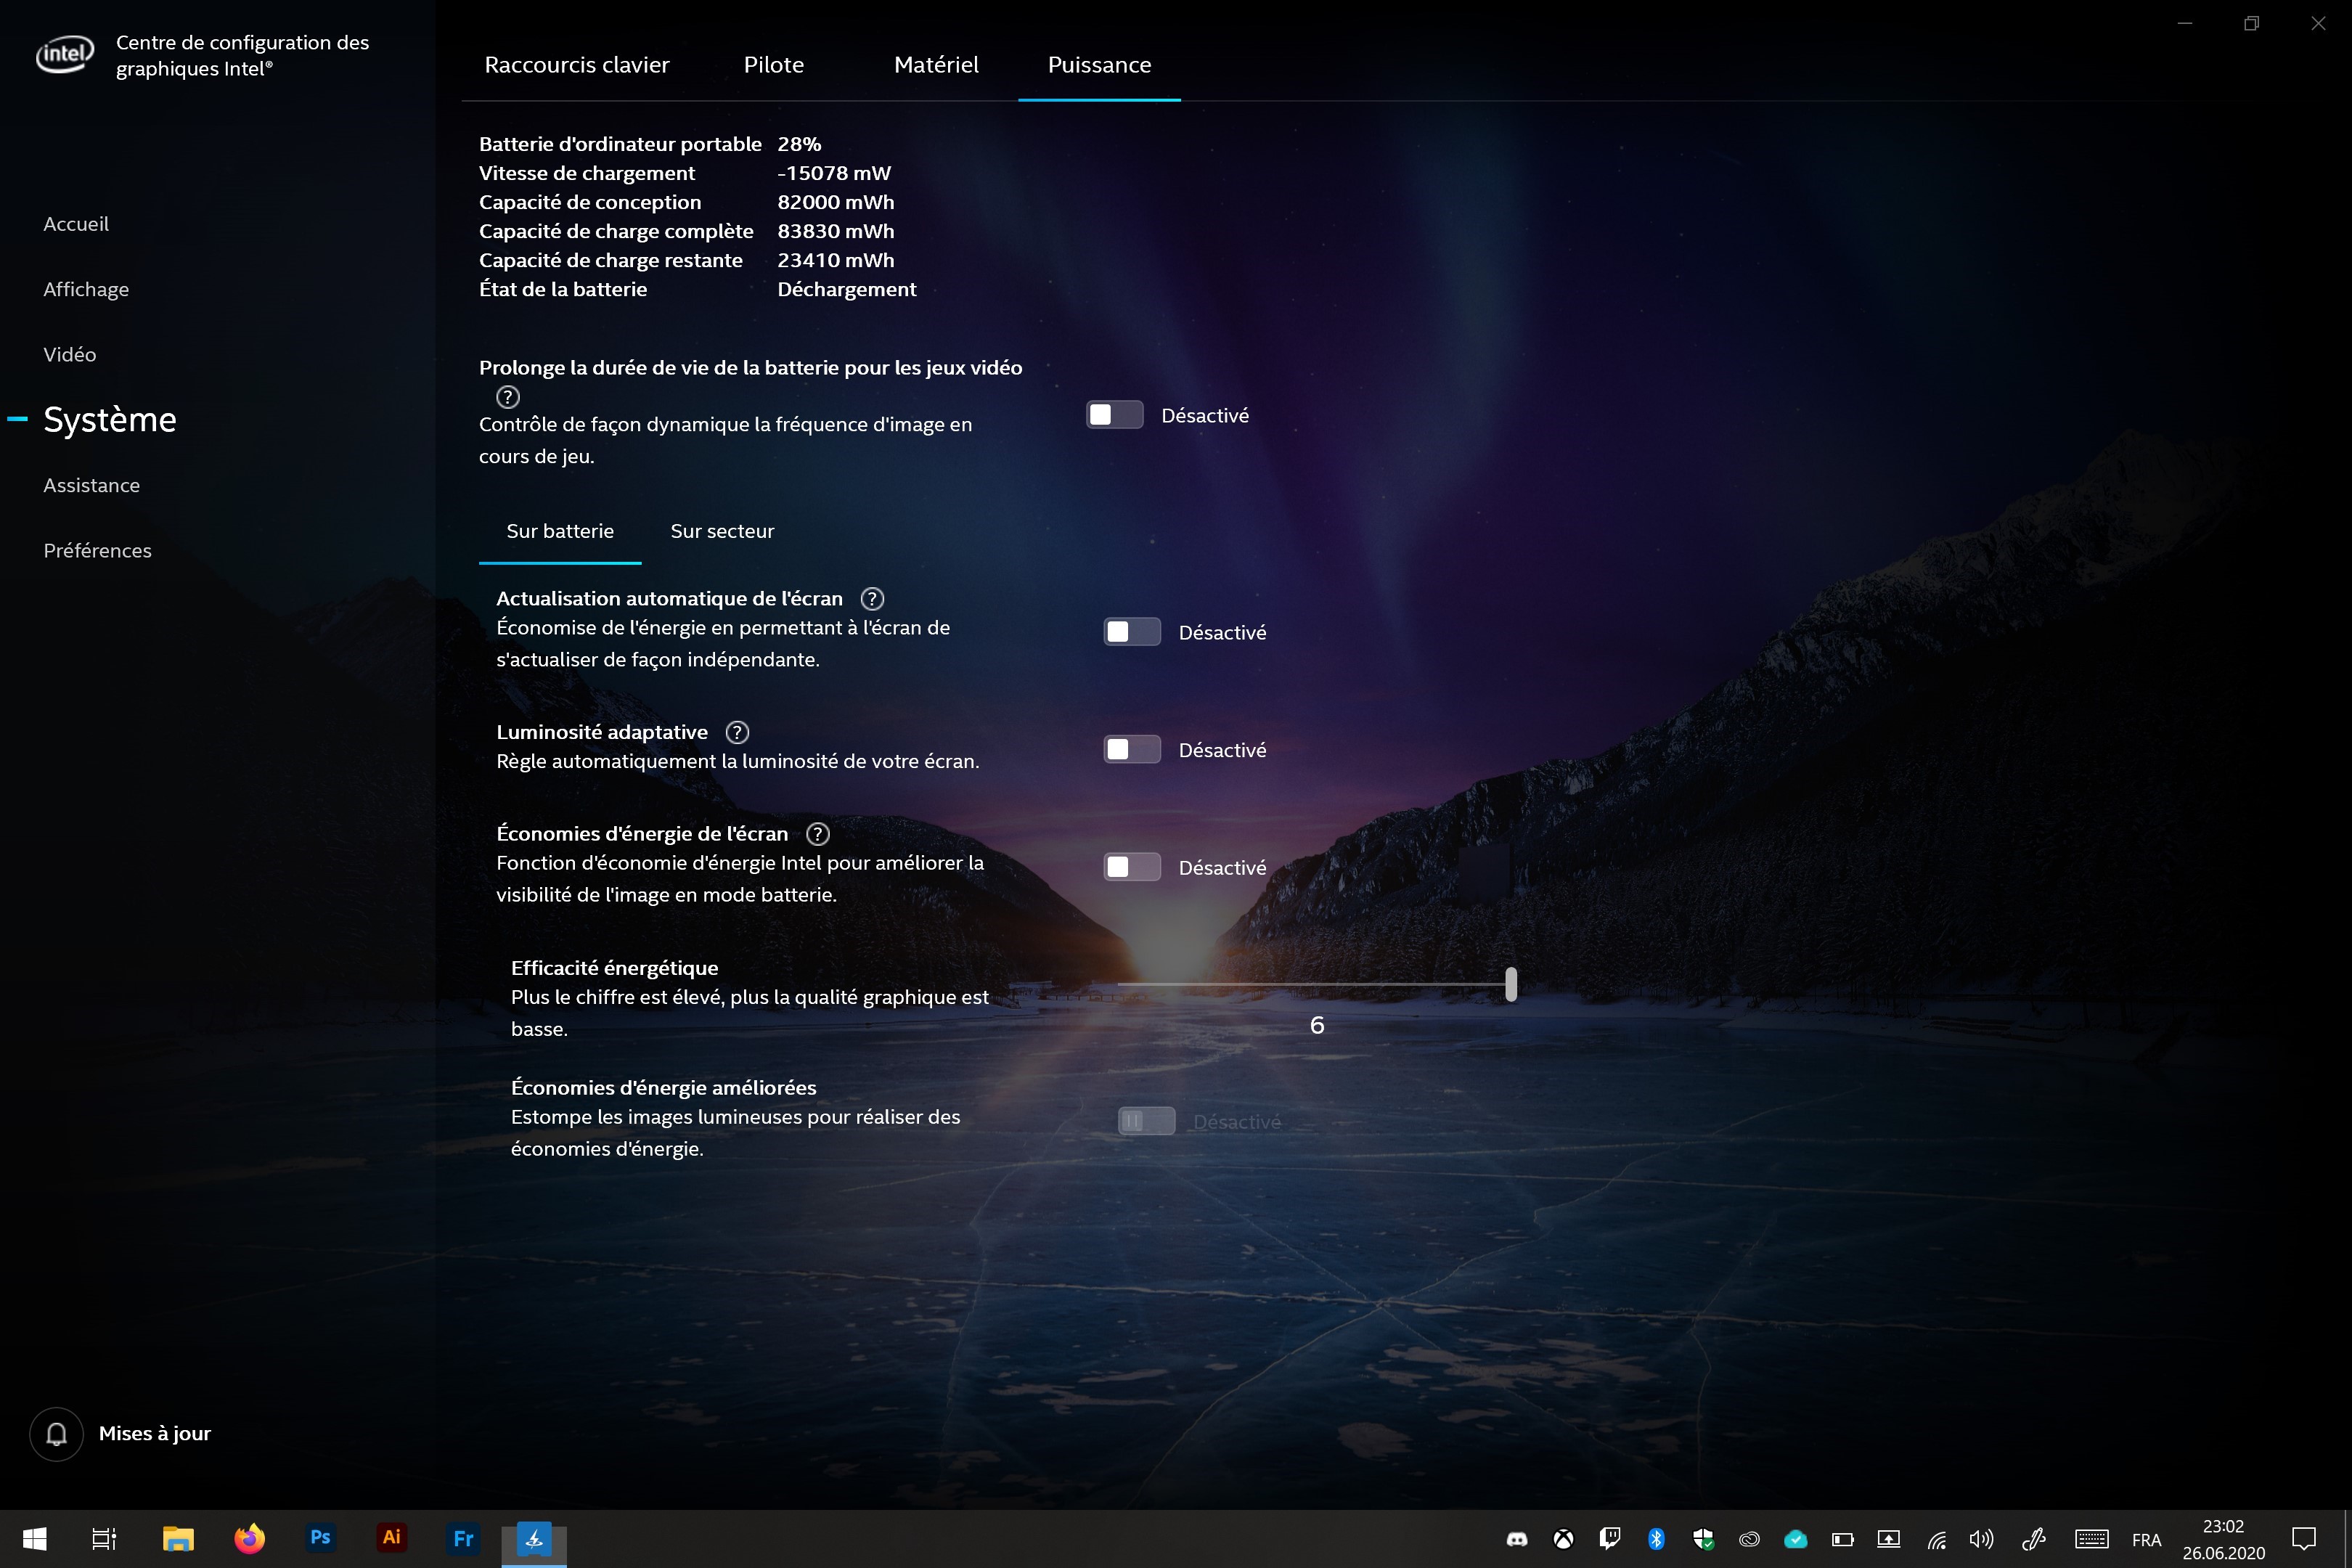Click the Efficacité énergétique slider handle
Image resolution: width=2352 pixels, height=1568 pixels.
point(1510,984)
